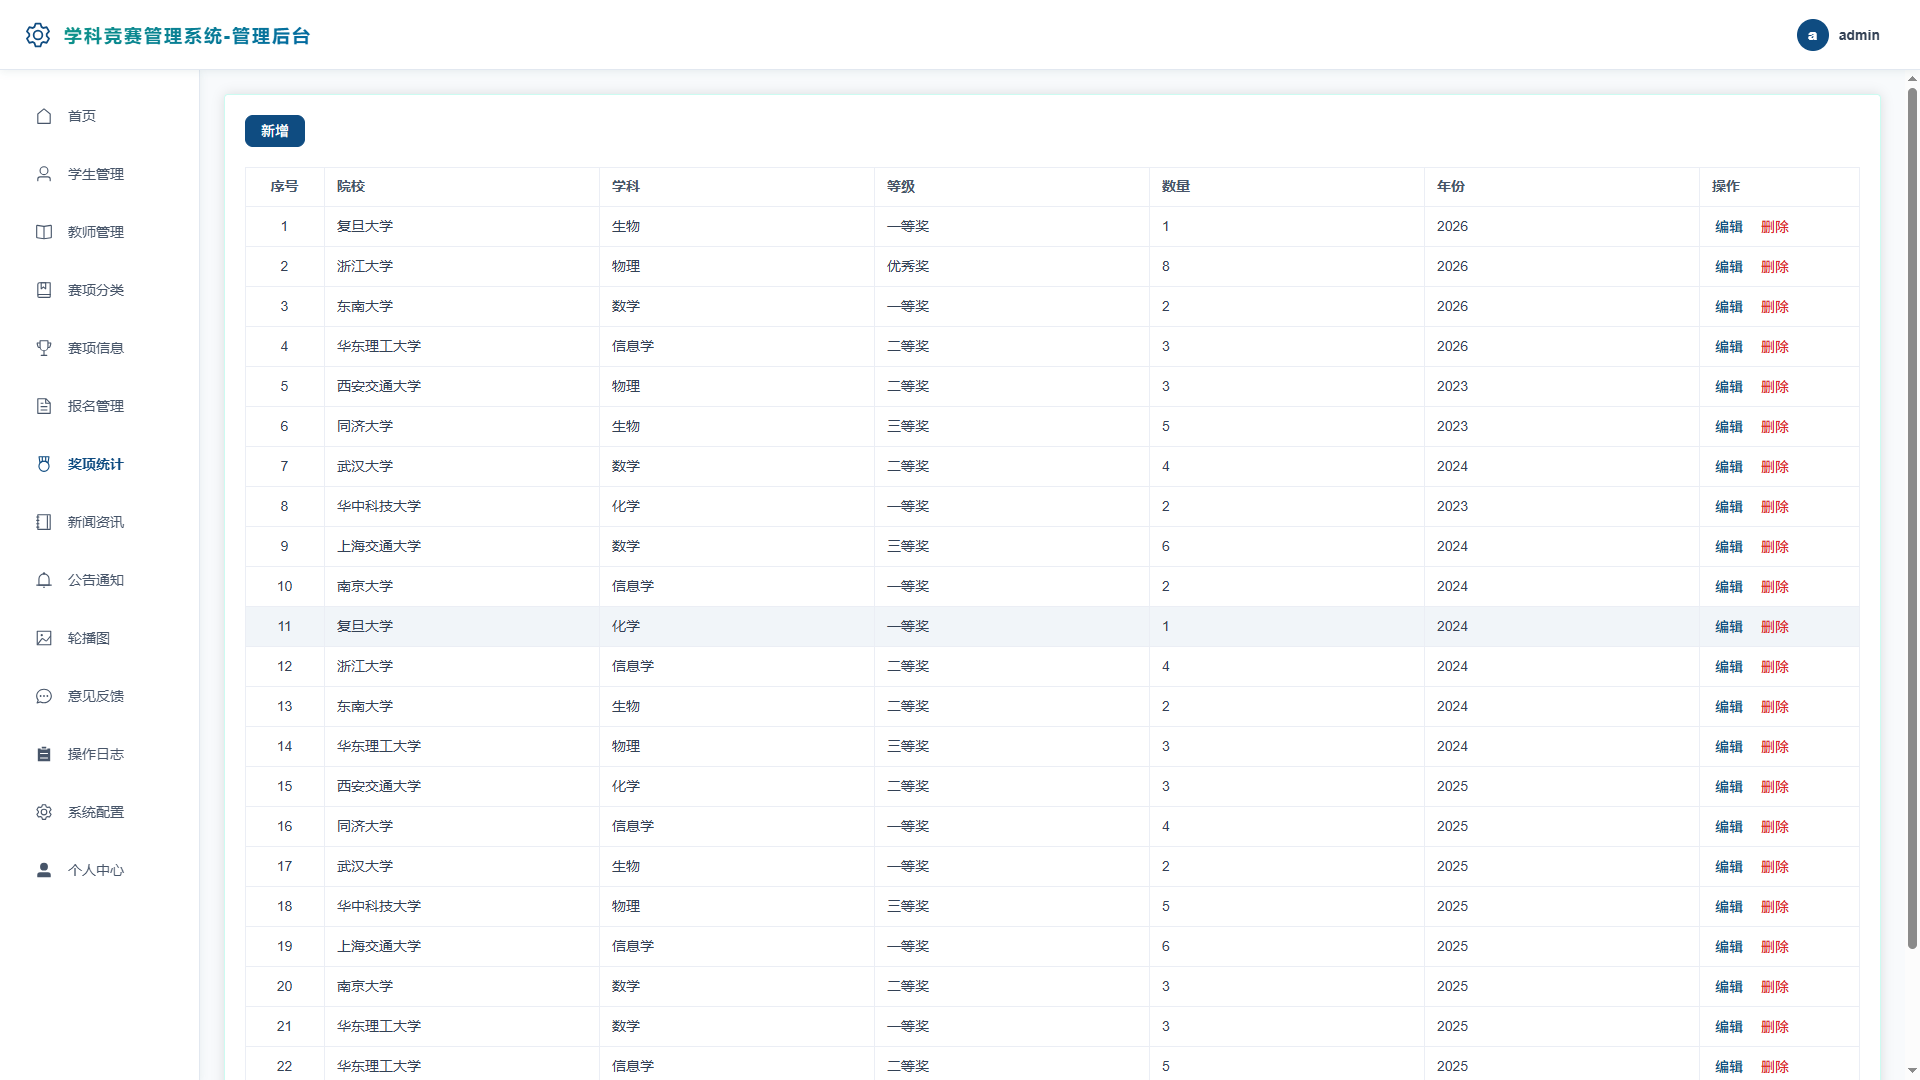Click the chat bubble icon beside 意见反馈

tap(44, 696)
